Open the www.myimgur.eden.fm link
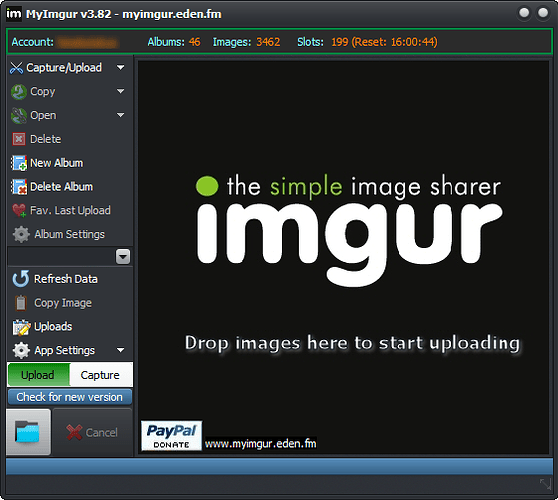 (260, 444)
